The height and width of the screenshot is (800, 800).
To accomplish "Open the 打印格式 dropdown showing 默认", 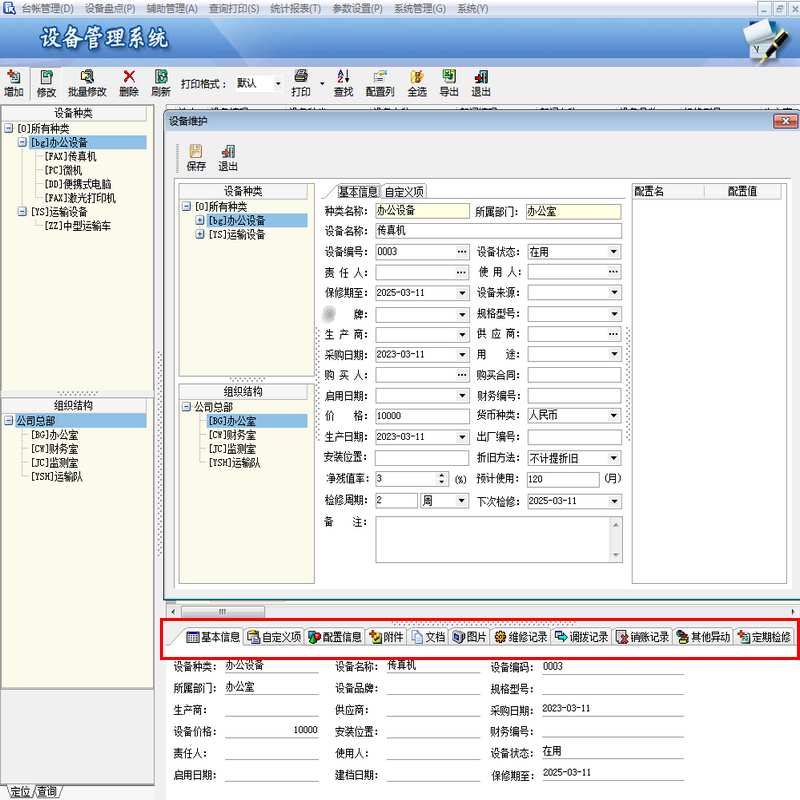I will tap(278, 84).
